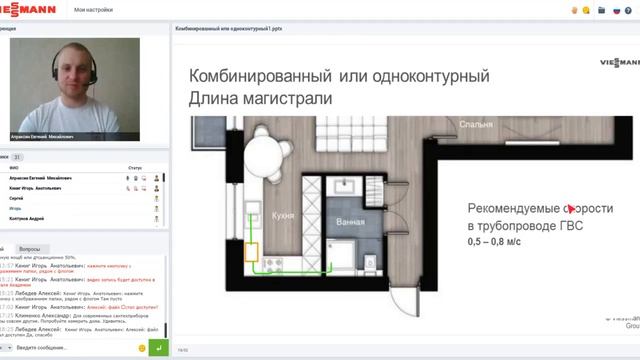
Task: Click the ФИО column header
Action: (x=14, y=168)
